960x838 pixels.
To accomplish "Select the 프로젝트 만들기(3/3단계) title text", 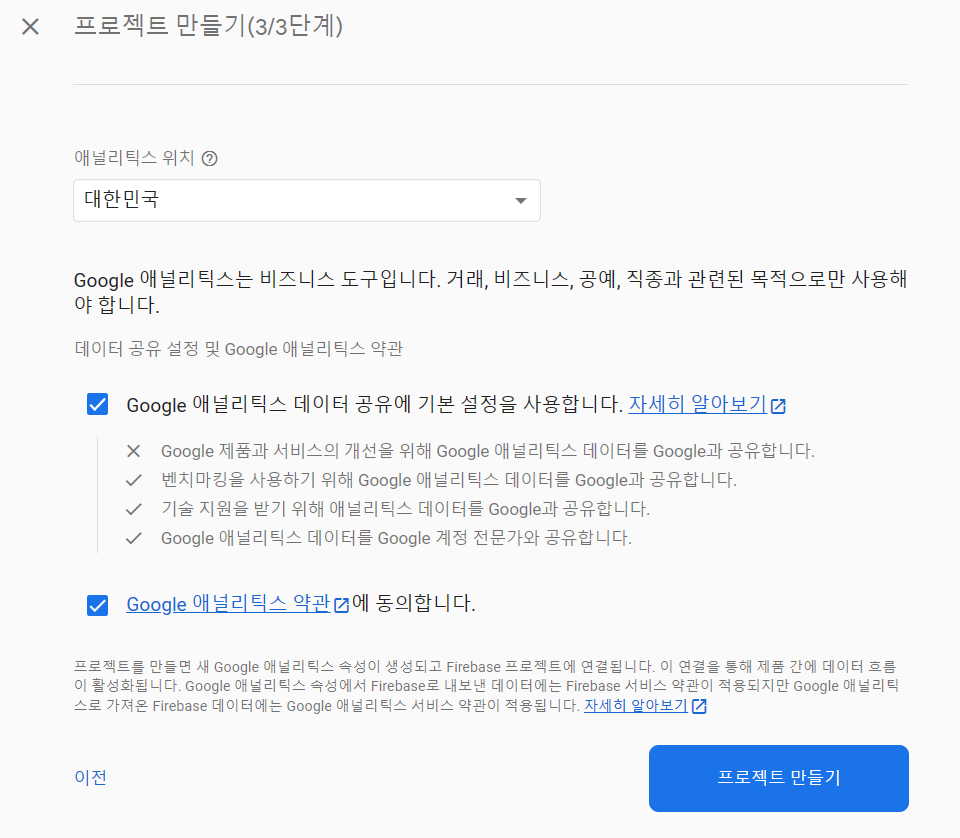I will [208, 26].
